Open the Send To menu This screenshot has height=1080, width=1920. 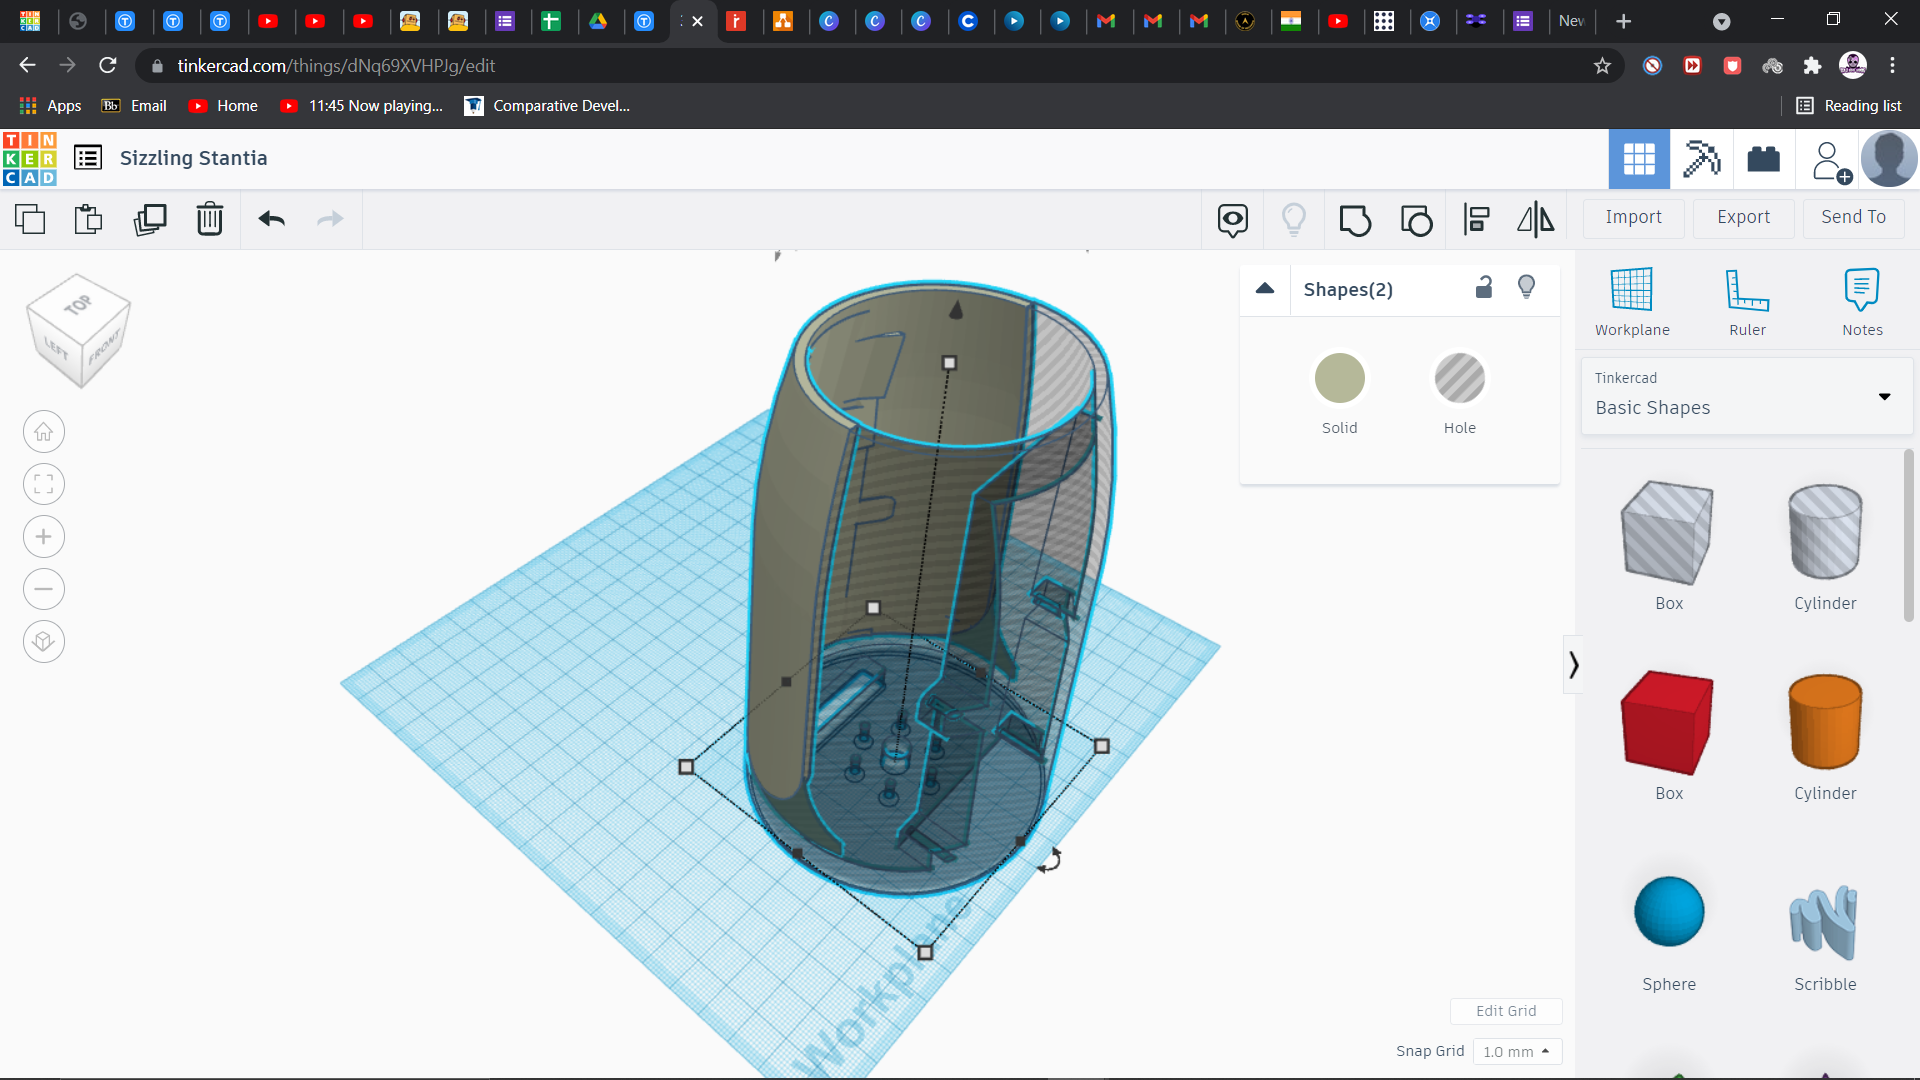coord(1853,217)
